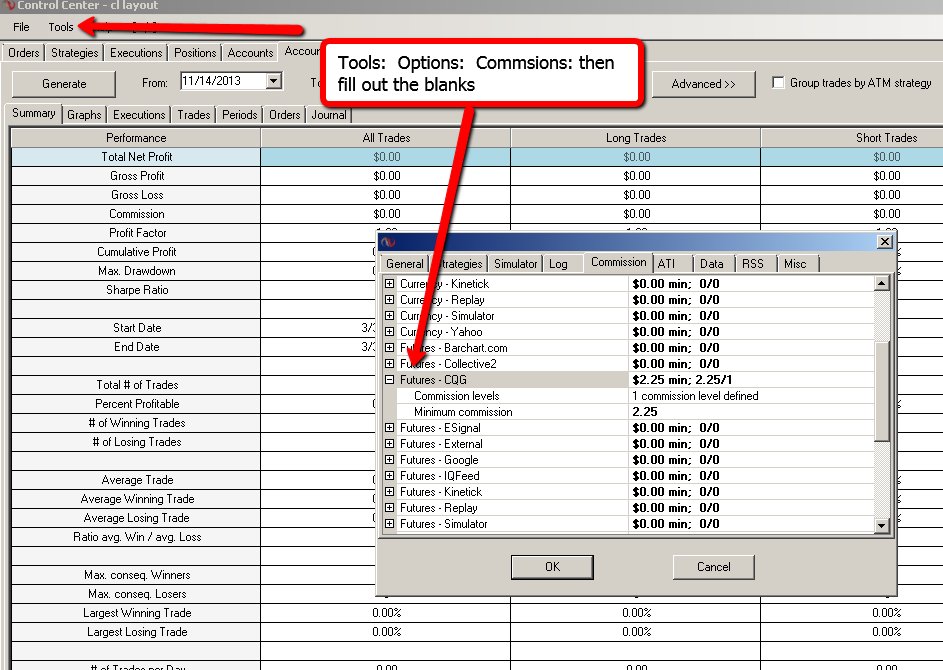The width and height of the screenshot is (943, 670).
Task: Open the Positions tab
Action: tap(195, 53)
